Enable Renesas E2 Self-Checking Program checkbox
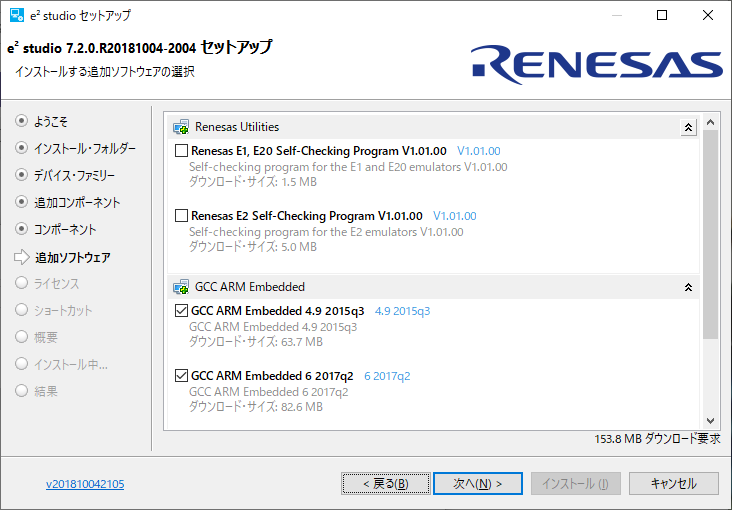732x510 pixels. [181, 216]
